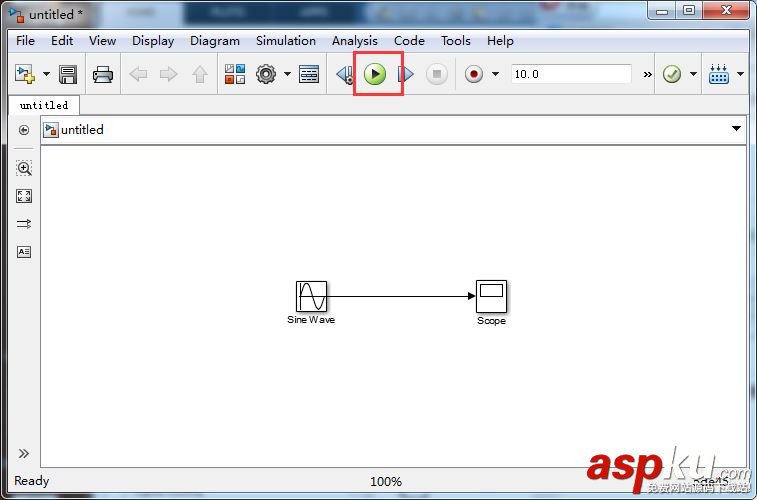Click the Ready status text
The width and height of the screenshot is (757, 500).
[x=32, y=481]
